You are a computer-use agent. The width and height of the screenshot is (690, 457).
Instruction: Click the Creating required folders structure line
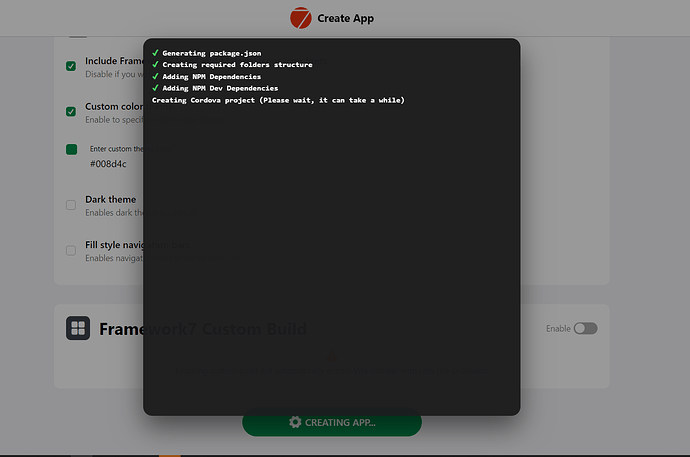coord(237,65)
